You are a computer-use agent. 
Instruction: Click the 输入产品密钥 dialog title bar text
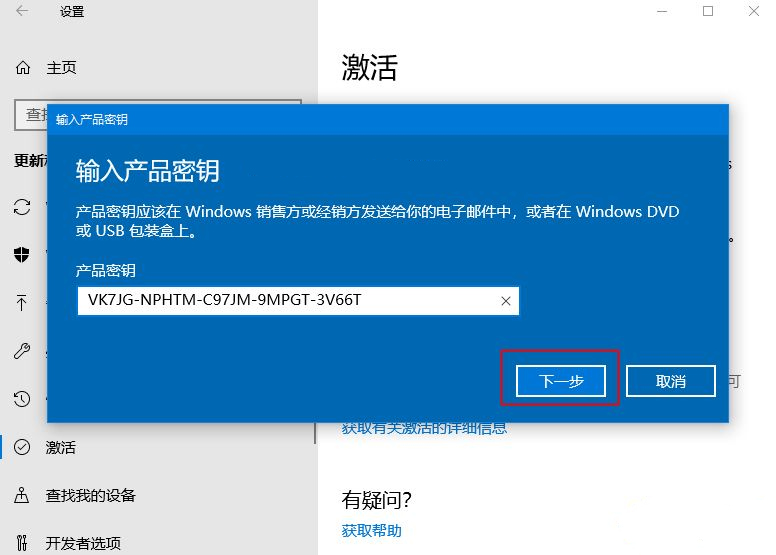click(x=92, y=119)
